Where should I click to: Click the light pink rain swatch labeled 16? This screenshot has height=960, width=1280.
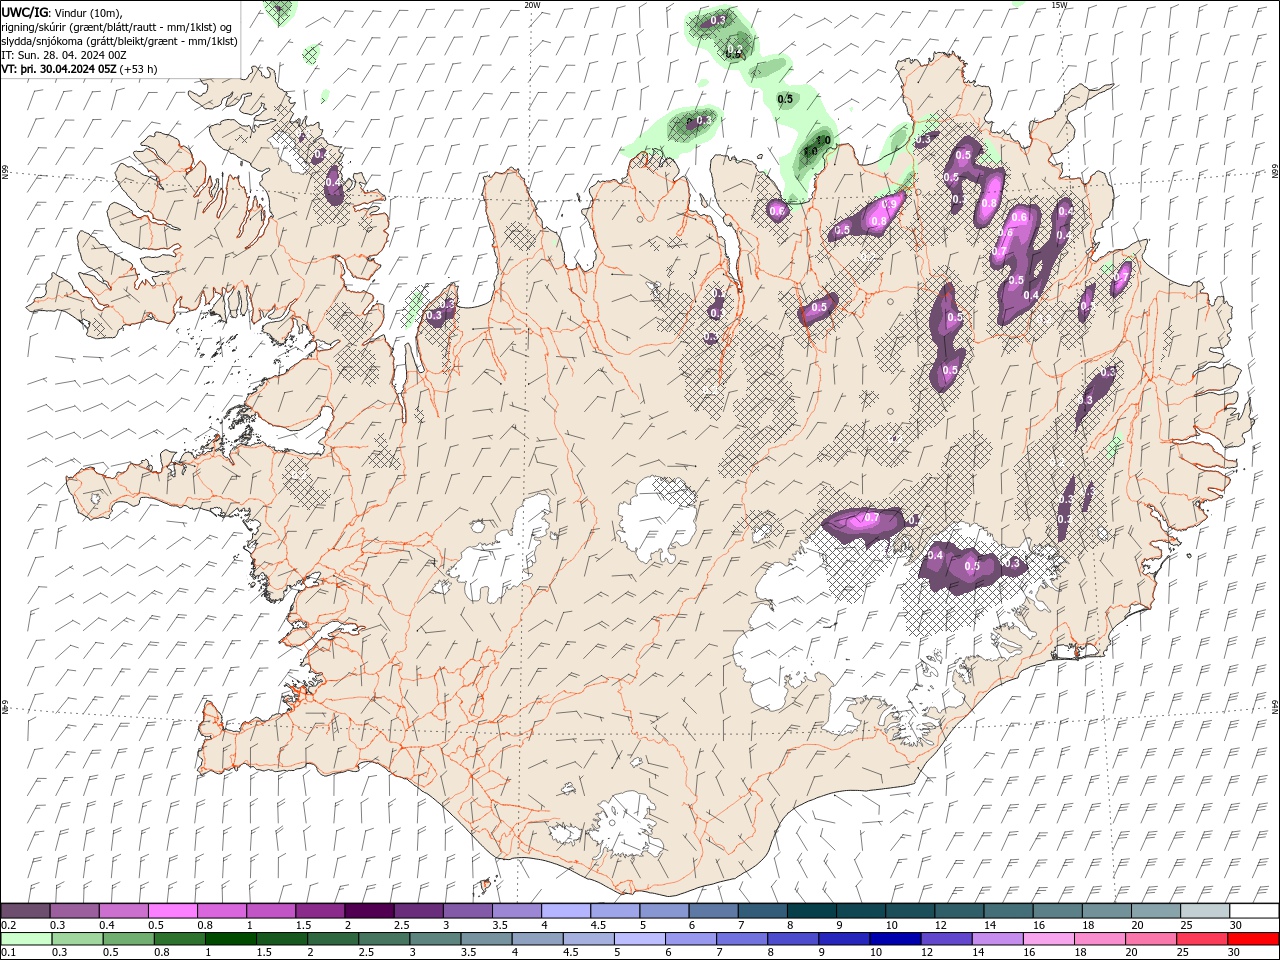[x=1049, y=939]
